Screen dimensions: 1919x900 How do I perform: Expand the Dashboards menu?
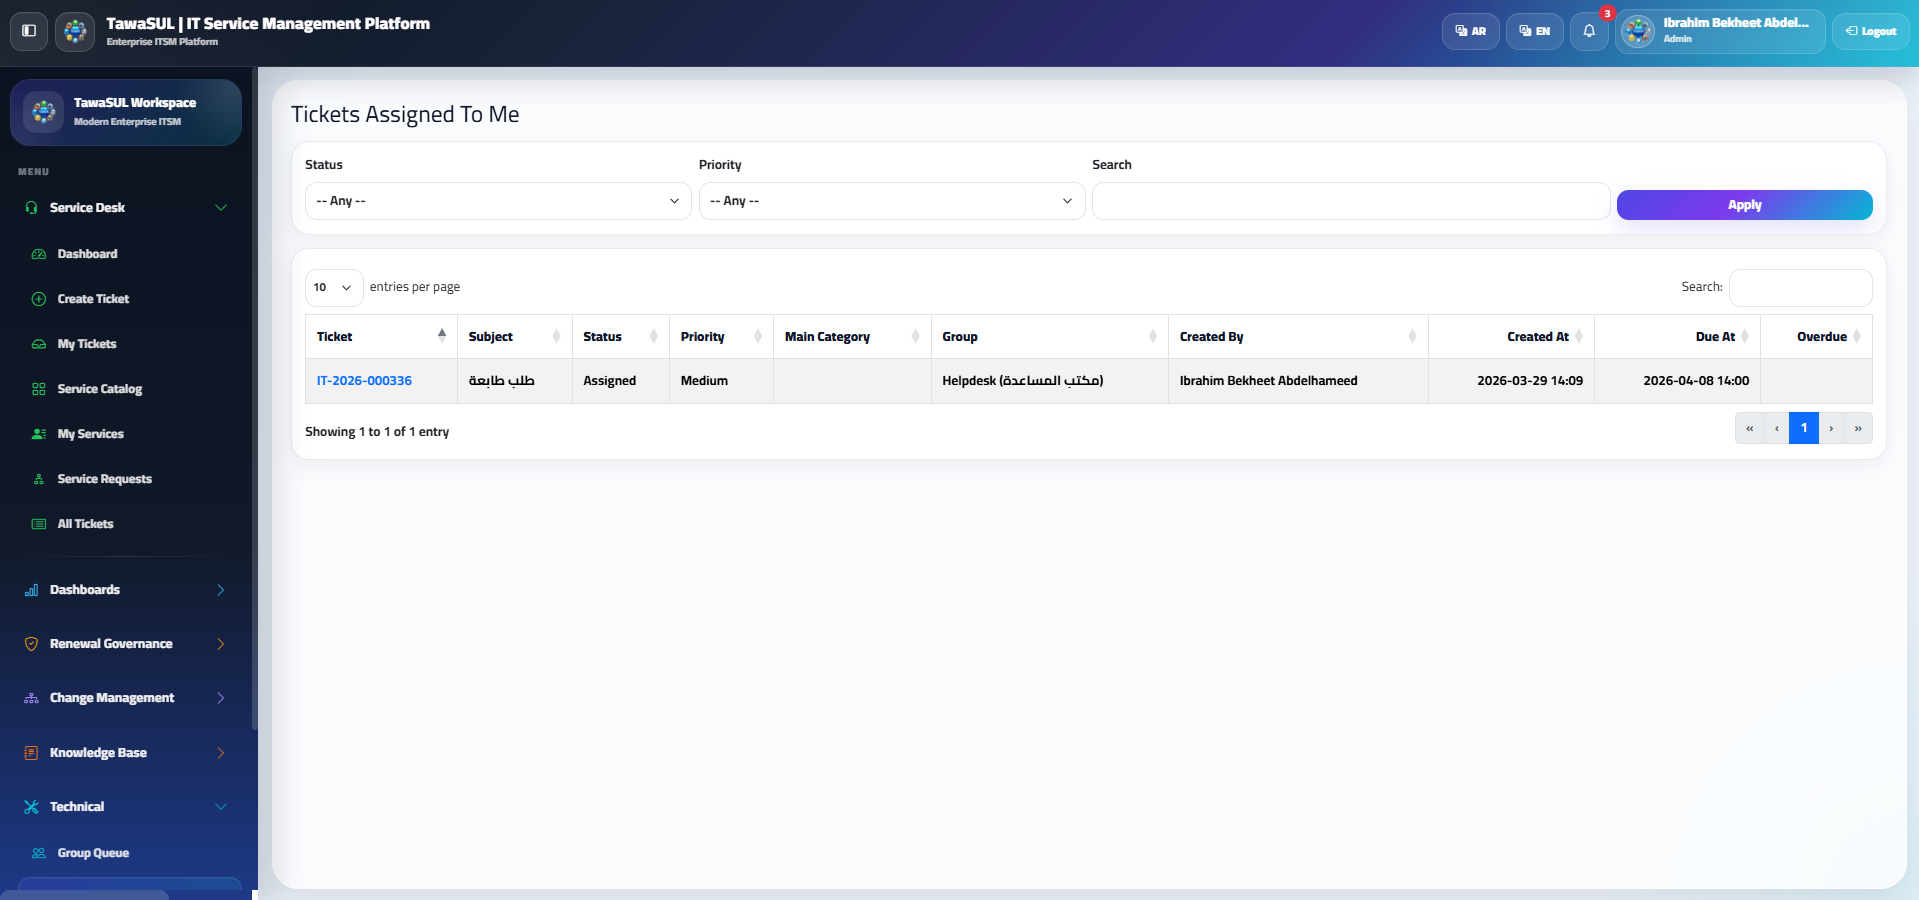pyautogui.click(x=221, y=590)
